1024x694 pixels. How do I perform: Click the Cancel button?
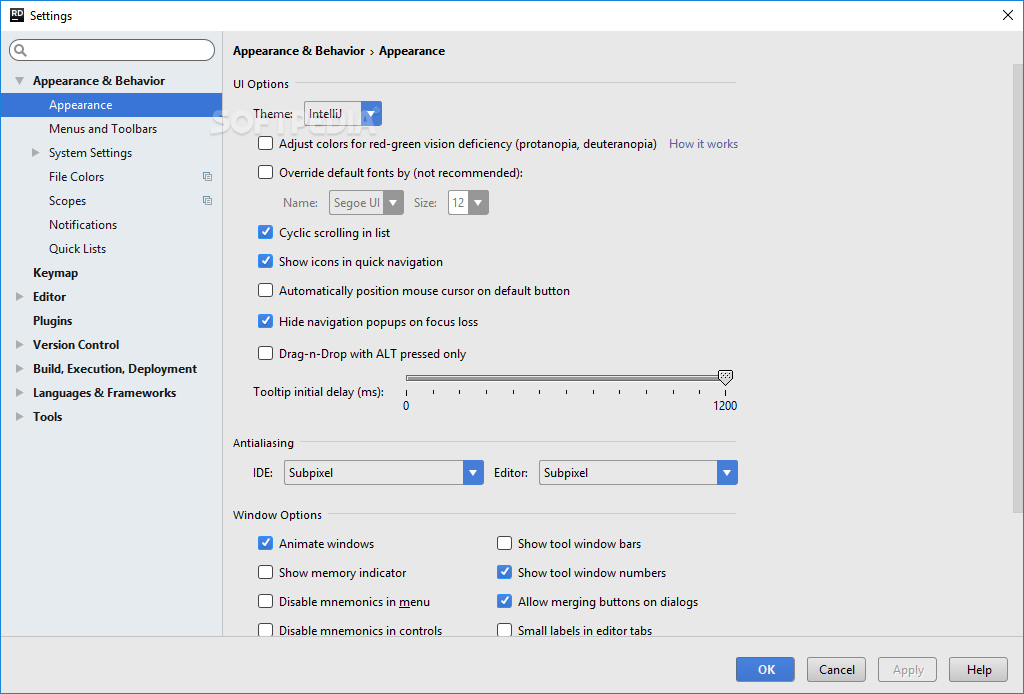pos(837,669)
